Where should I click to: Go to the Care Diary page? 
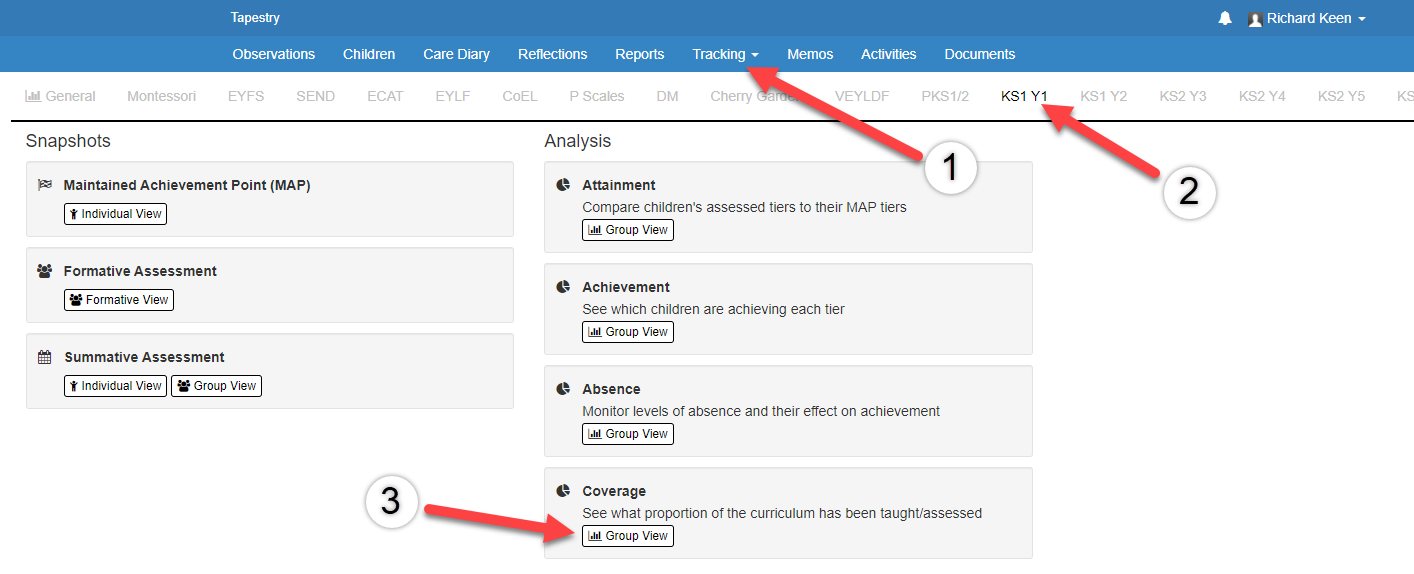456,54
